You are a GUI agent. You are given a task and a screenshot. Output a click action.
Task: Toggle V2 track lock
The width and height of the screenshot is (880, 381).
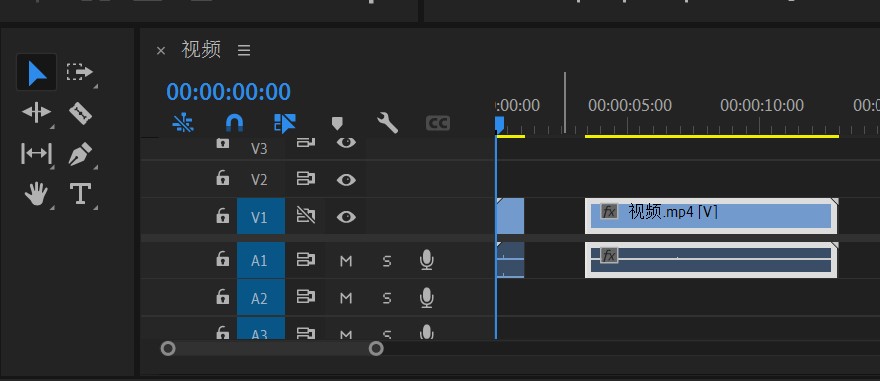point(223,179)
